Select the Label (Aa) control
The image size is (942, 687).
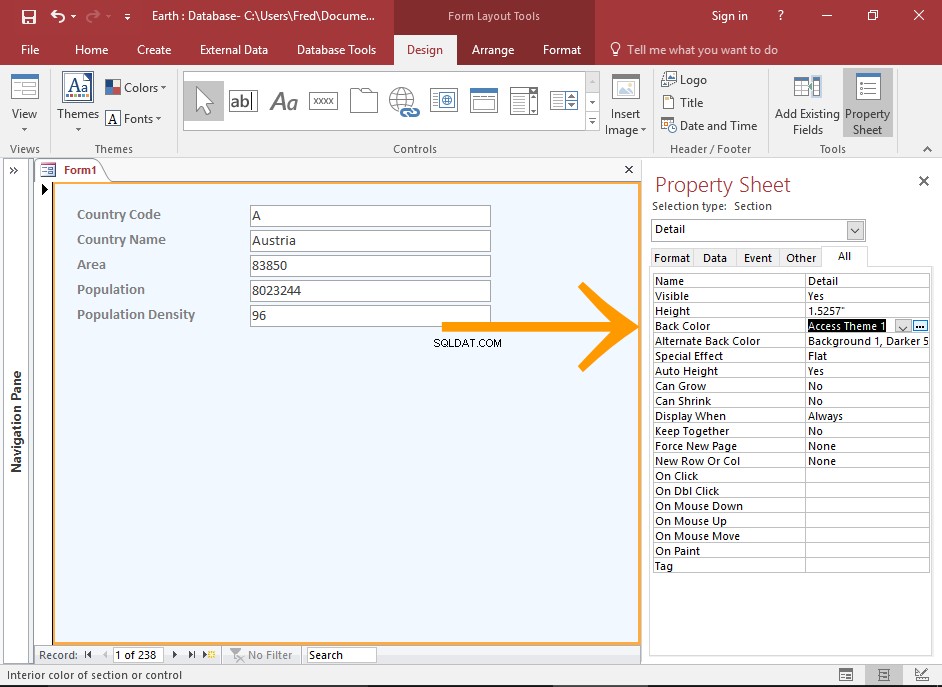[x=284, y=101]
